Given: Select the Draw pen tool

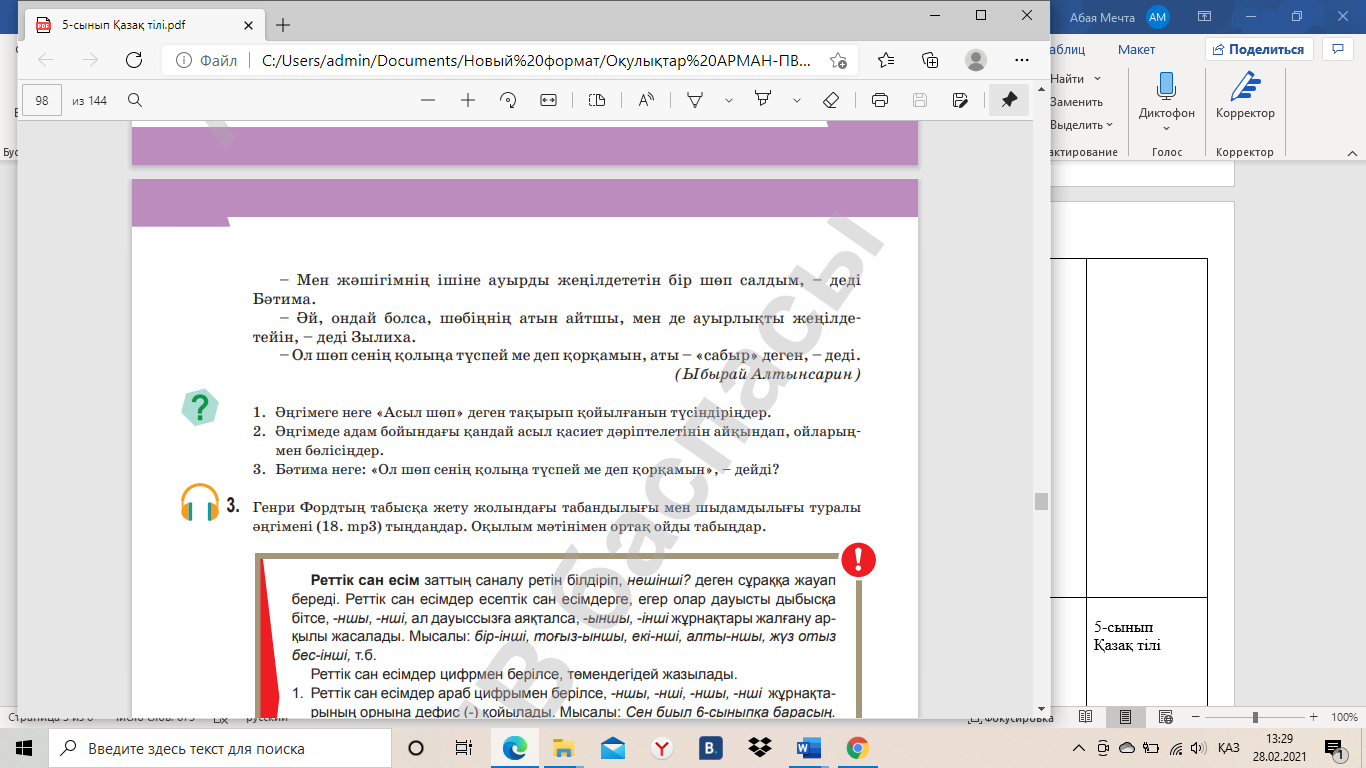Looking at the screenshot, I should pos(695,100).
